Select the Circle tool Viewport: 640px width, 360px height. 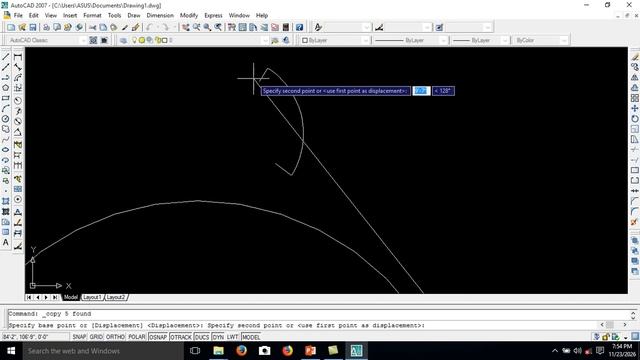tap(6, 119)
